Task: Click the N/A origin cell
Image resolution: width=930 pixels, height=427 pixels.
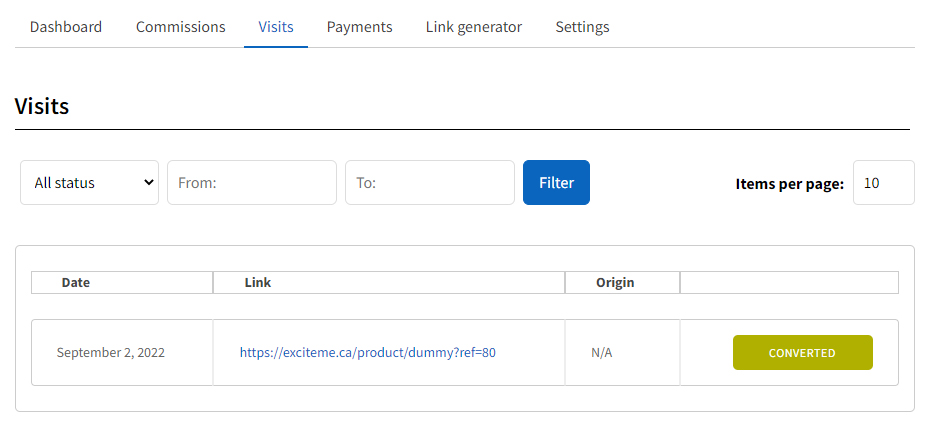Action: [601, 353]
